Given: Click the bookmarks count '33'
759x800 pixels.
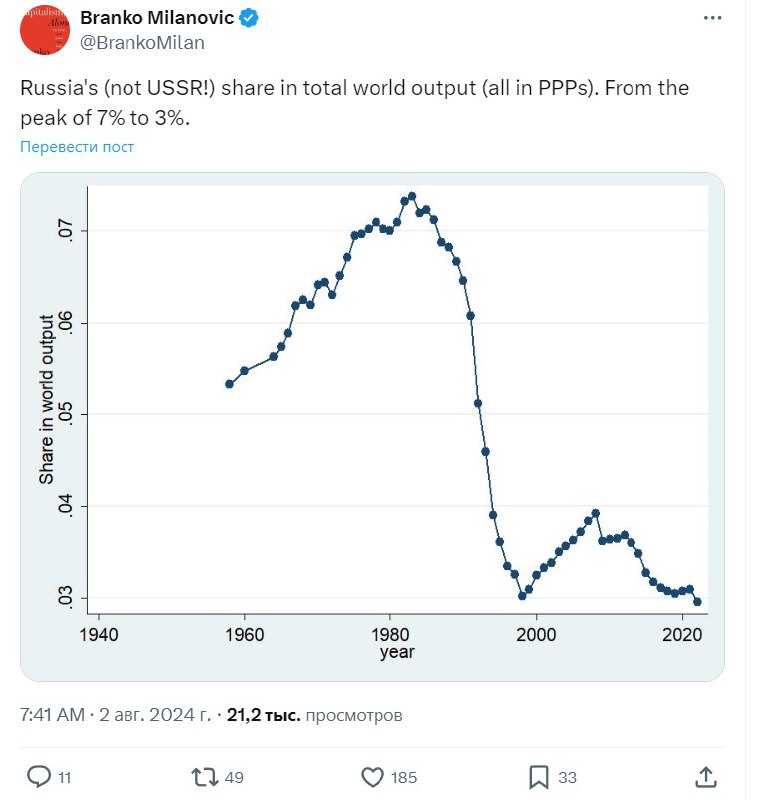Looking at the screenshot, I should pyautogui.click(x=567, y=778).
